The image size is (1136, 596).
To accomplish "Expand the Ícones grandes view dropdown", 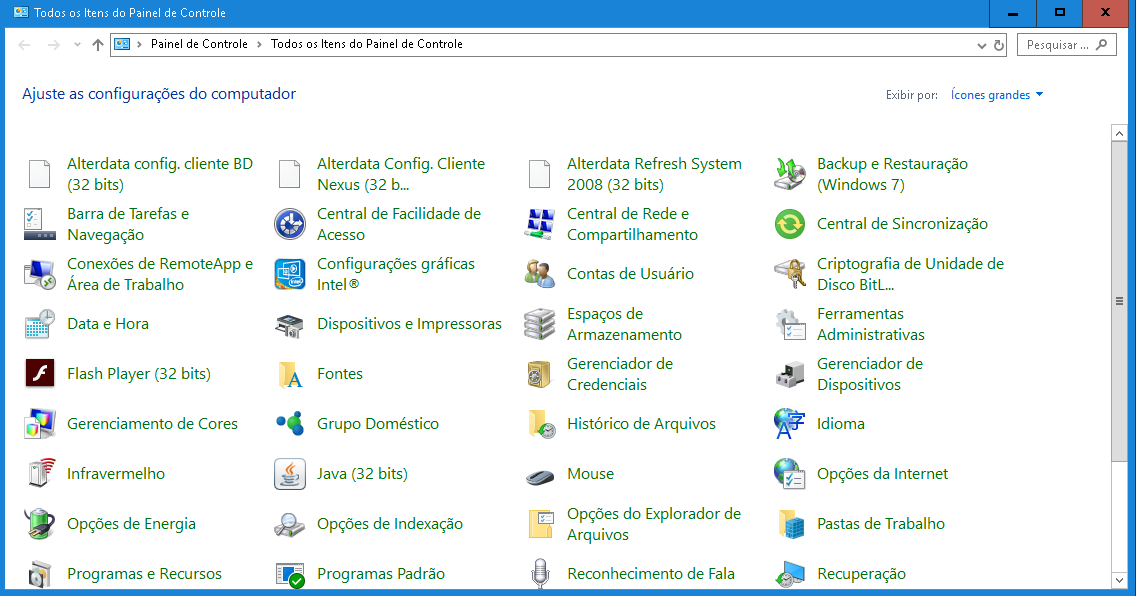I will coord(997,95).
